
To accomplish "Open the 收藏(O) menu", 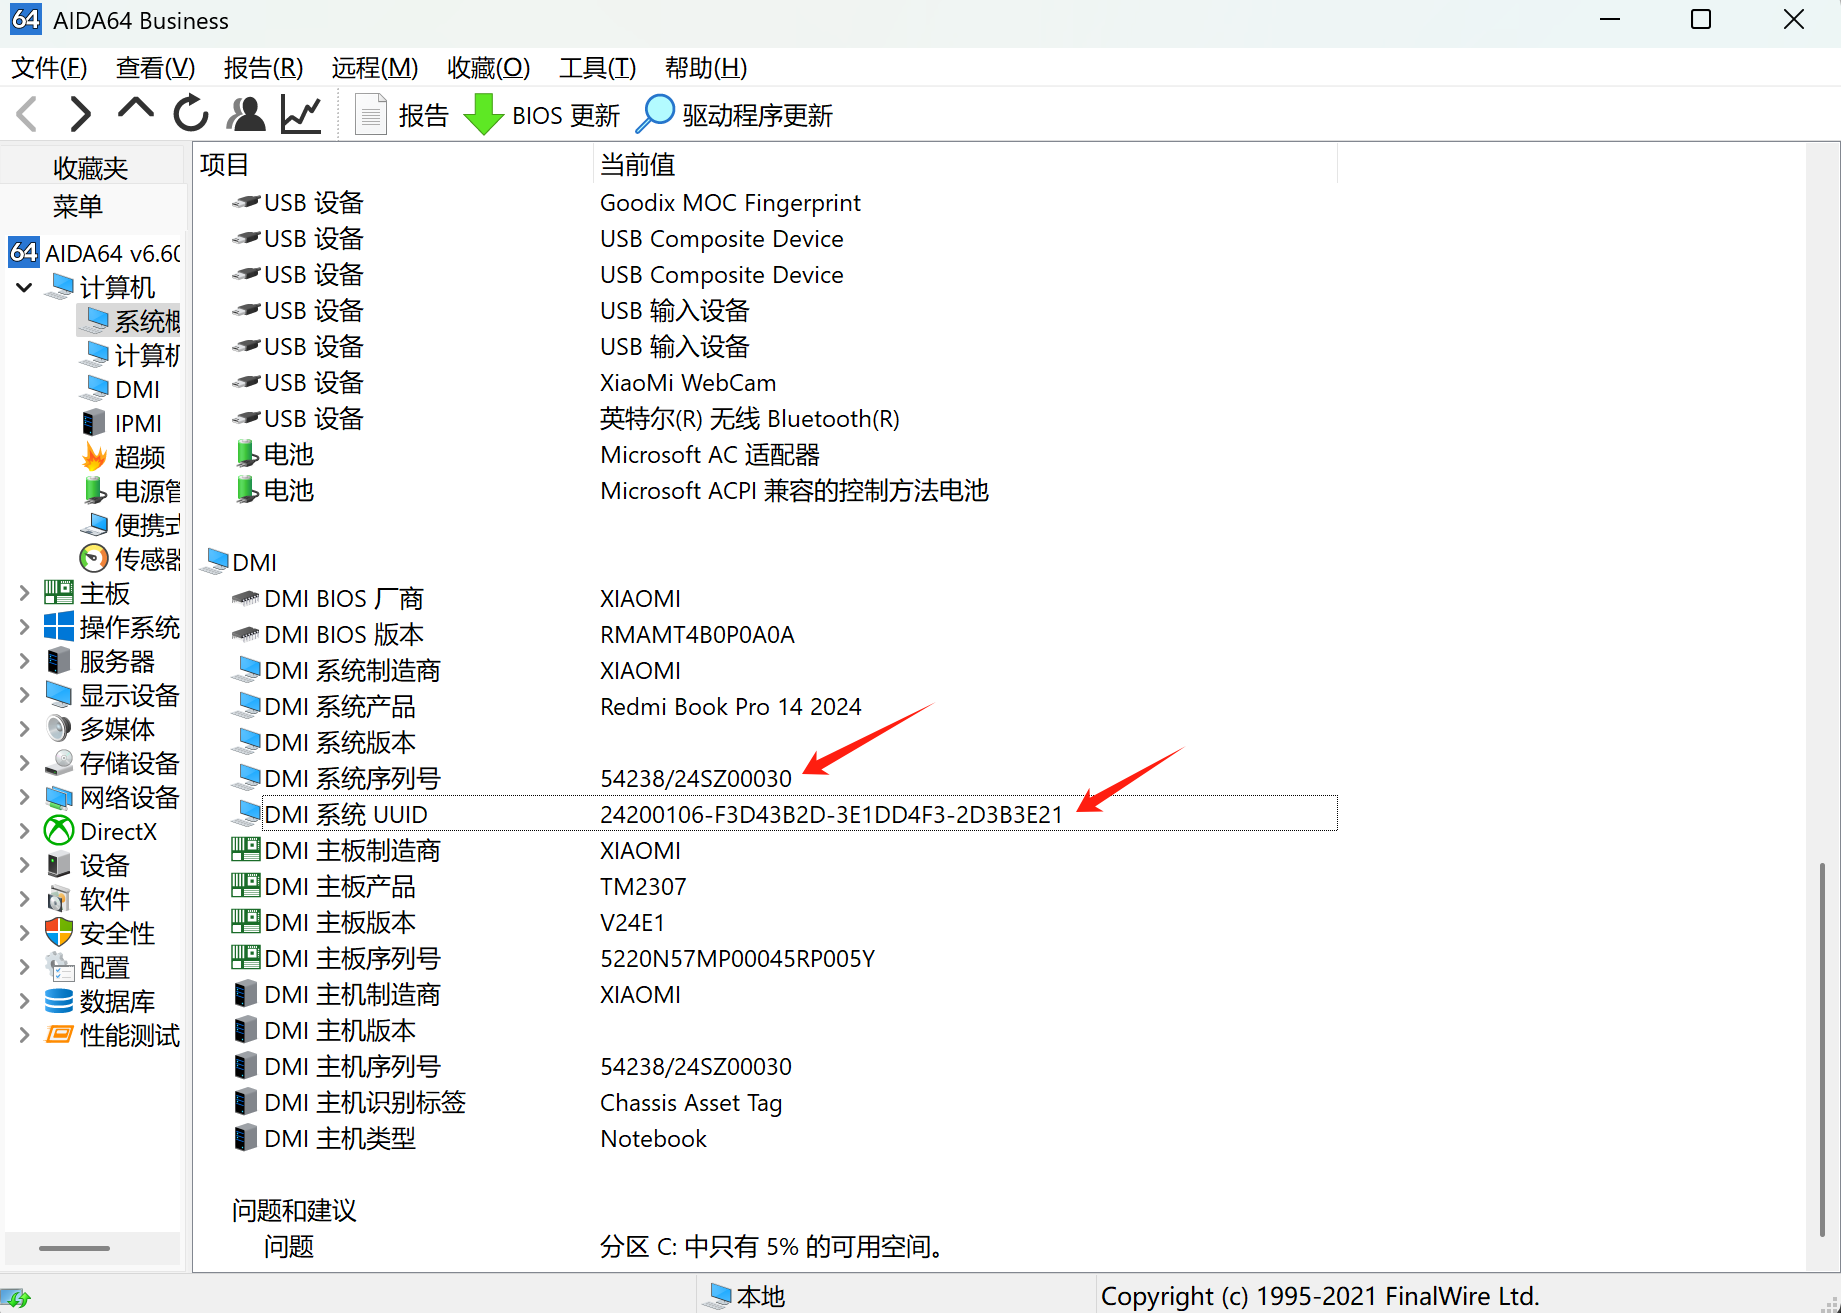I will (x=488, y=68).
